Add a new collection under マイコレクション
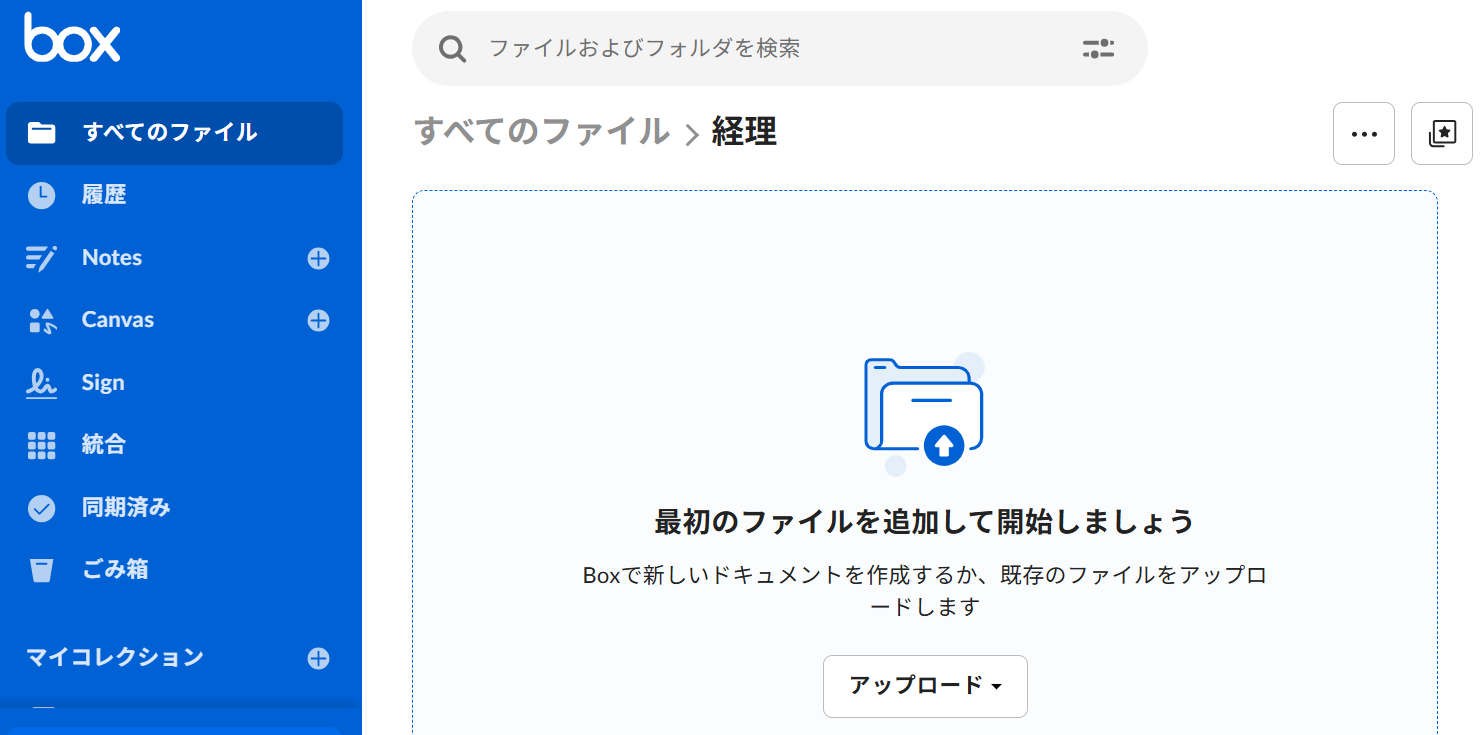The width and height of the screenshot is (1482, 735). click(x=318, y=657)
